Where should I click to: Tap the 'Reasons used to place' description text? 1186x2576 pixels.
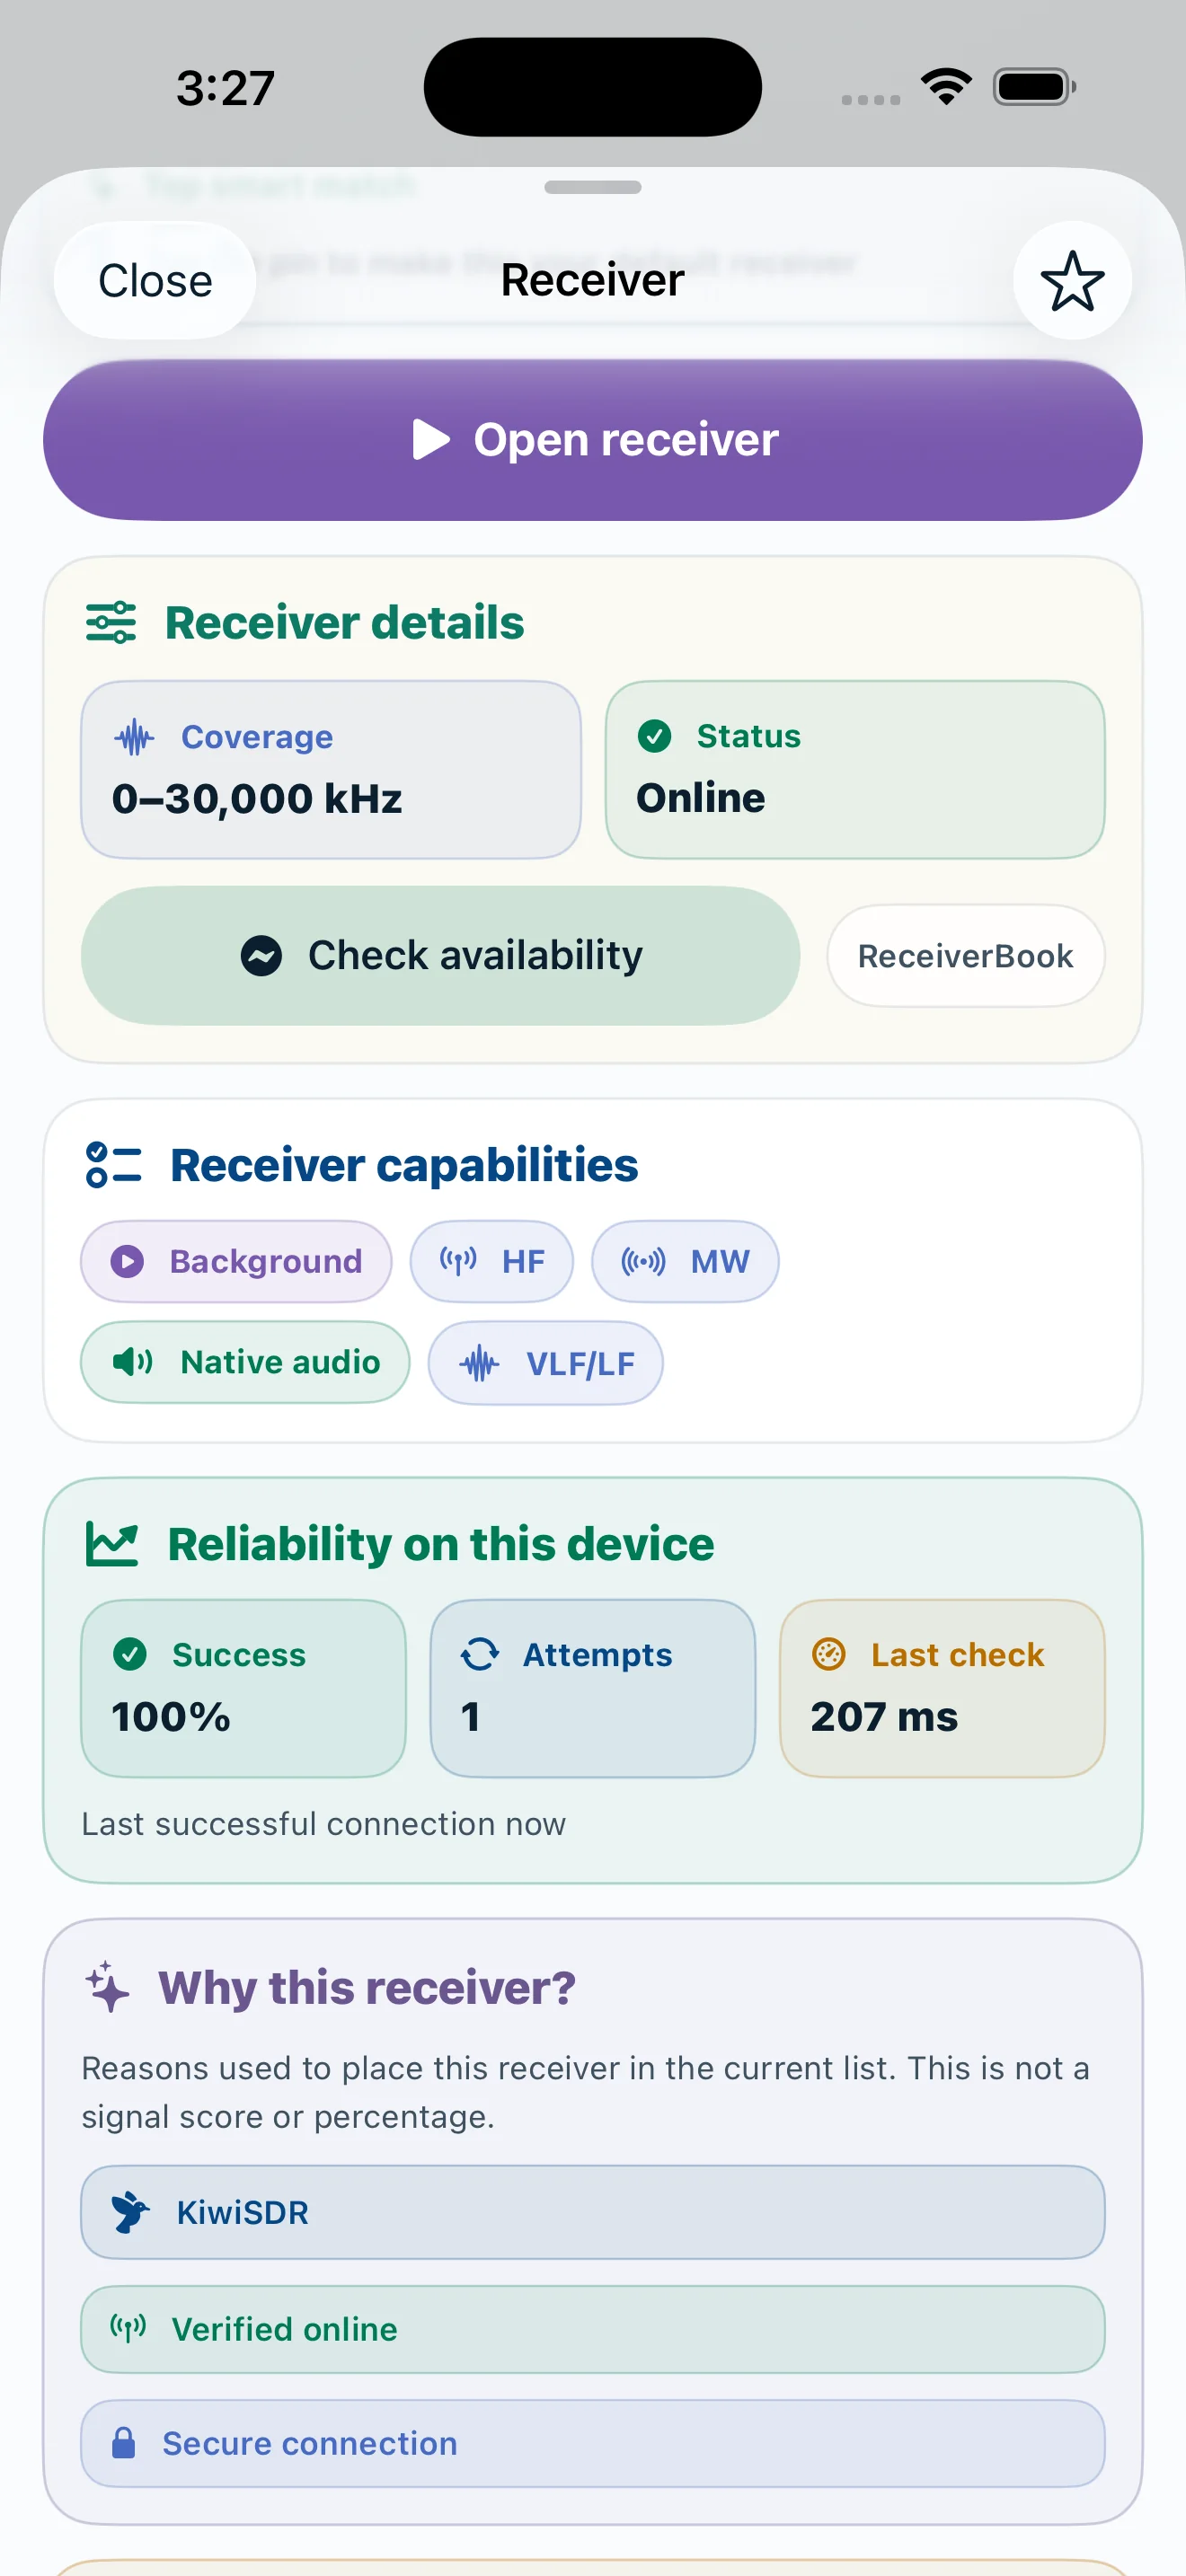coord(586,2092)
